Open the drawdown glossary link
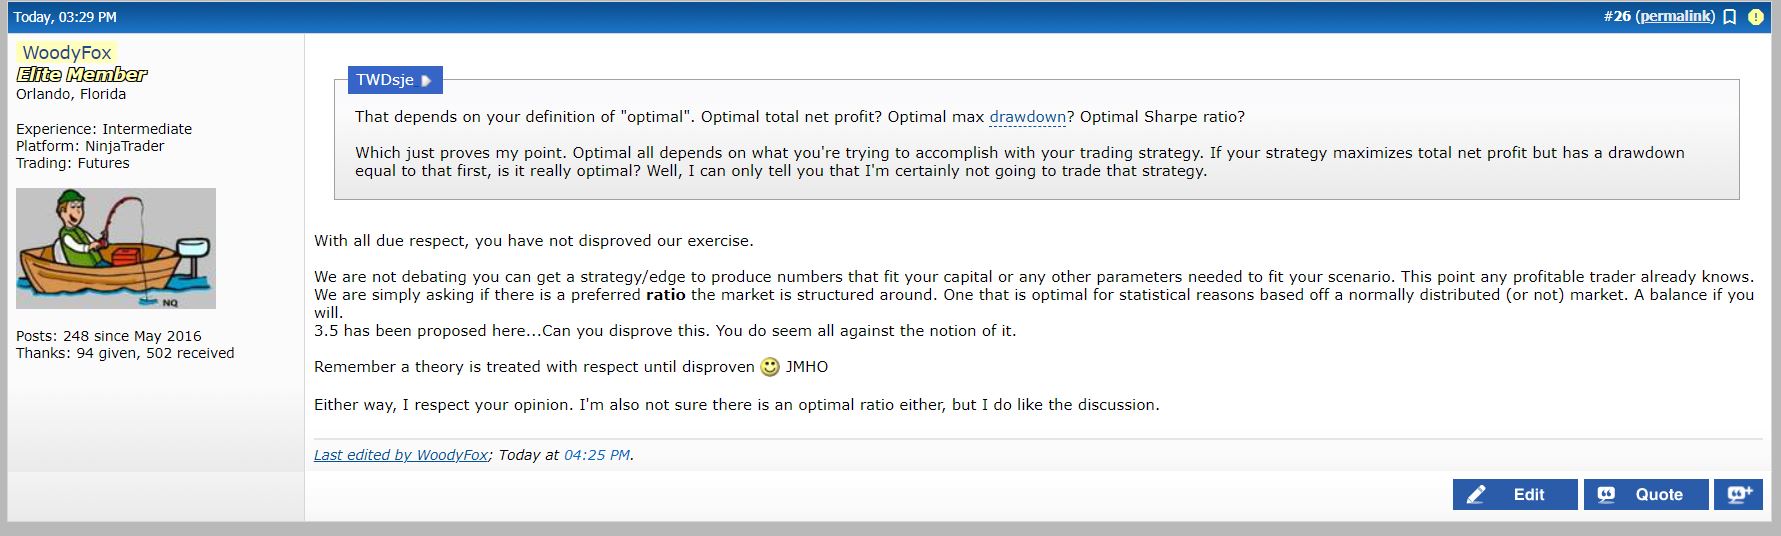 pyautogui.click(x=1027, y=117)
